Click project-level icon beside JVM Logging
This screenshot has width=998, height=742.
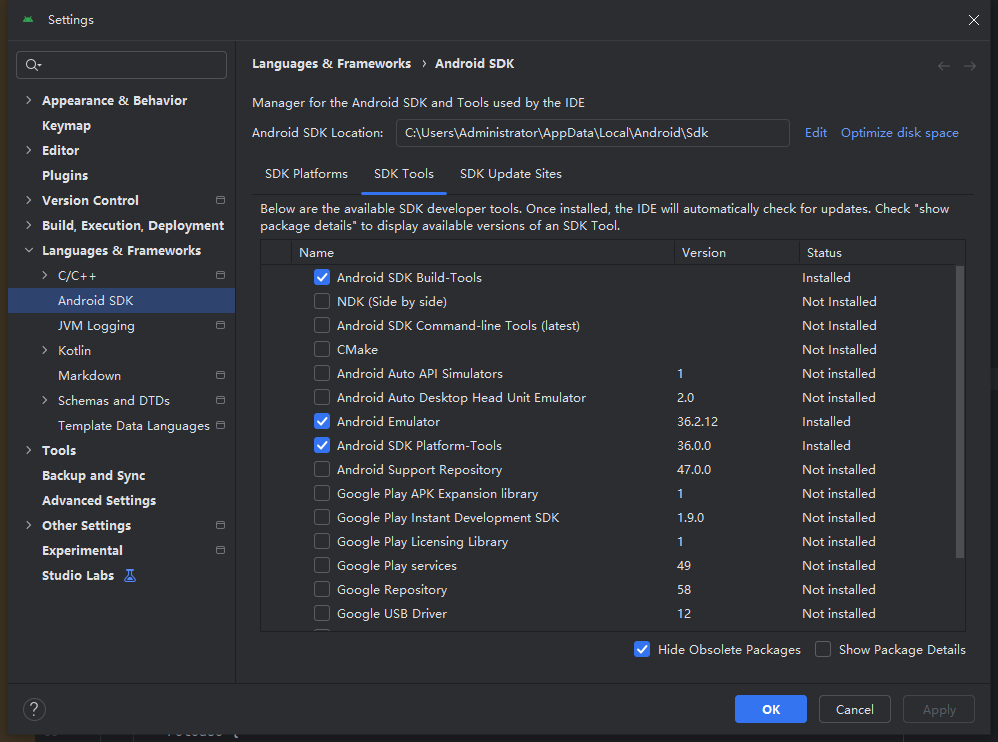(220, 326)
